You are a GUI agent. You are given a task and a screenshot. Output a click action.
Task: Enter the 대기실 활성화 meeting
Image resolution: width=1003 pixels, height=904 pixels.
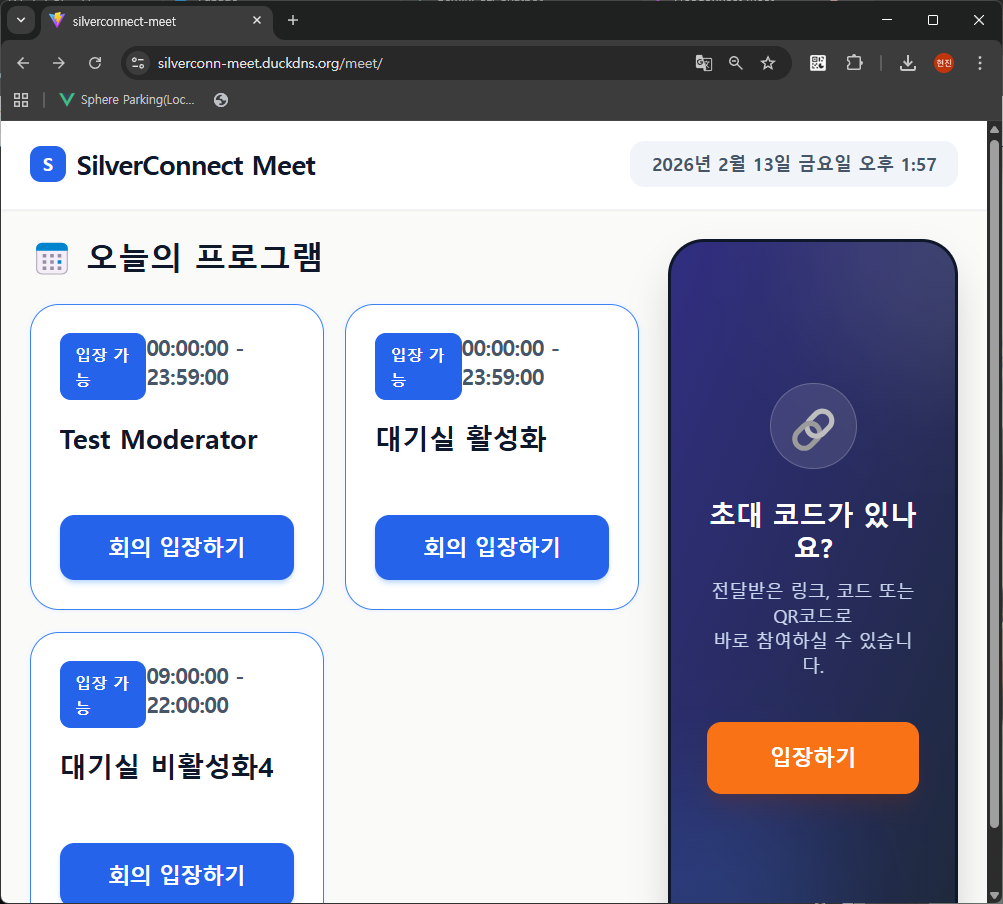[x=491, y=547]
